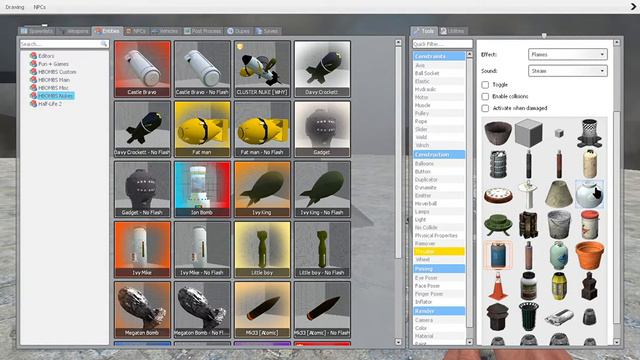
Task: Enable the Toggle checkbox
Action: coord(485,84)
